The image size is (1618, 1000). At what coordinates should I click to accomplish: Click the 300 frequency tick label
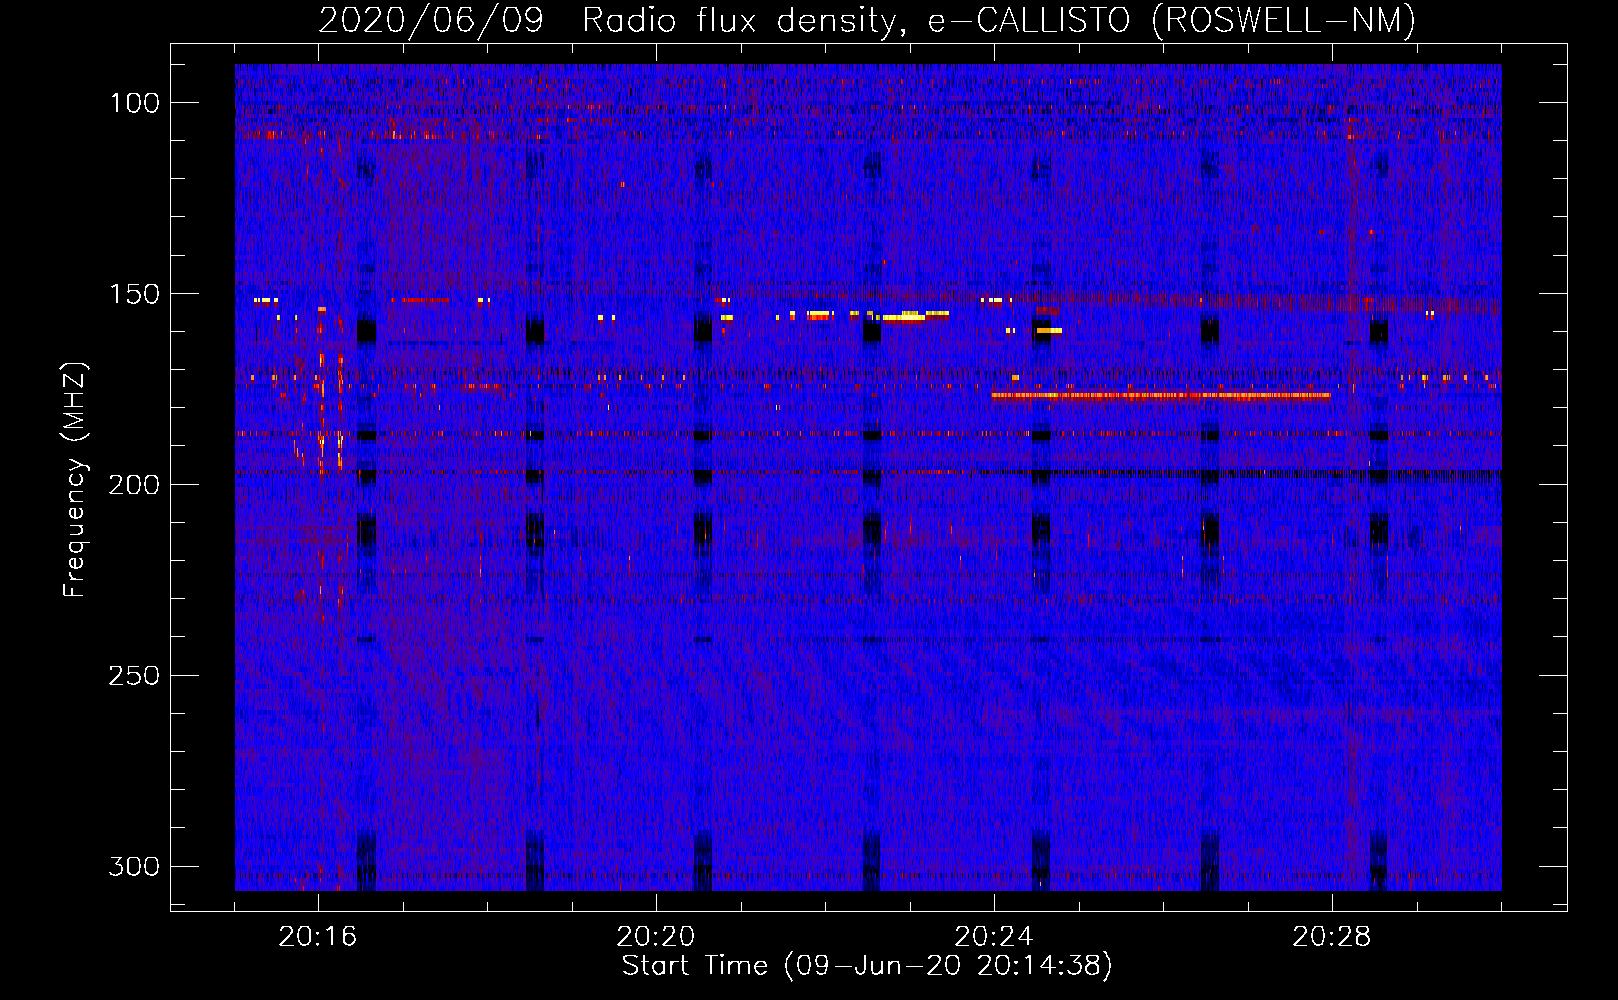point(134,866)
